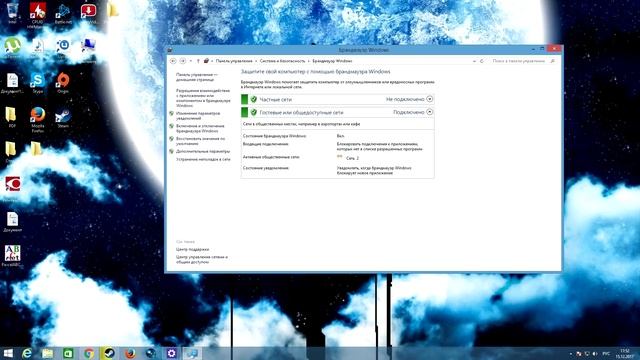The image size is (640, 360).
Task: Click Панель управления in the breadcrumb path
Action: click(234, 61)
